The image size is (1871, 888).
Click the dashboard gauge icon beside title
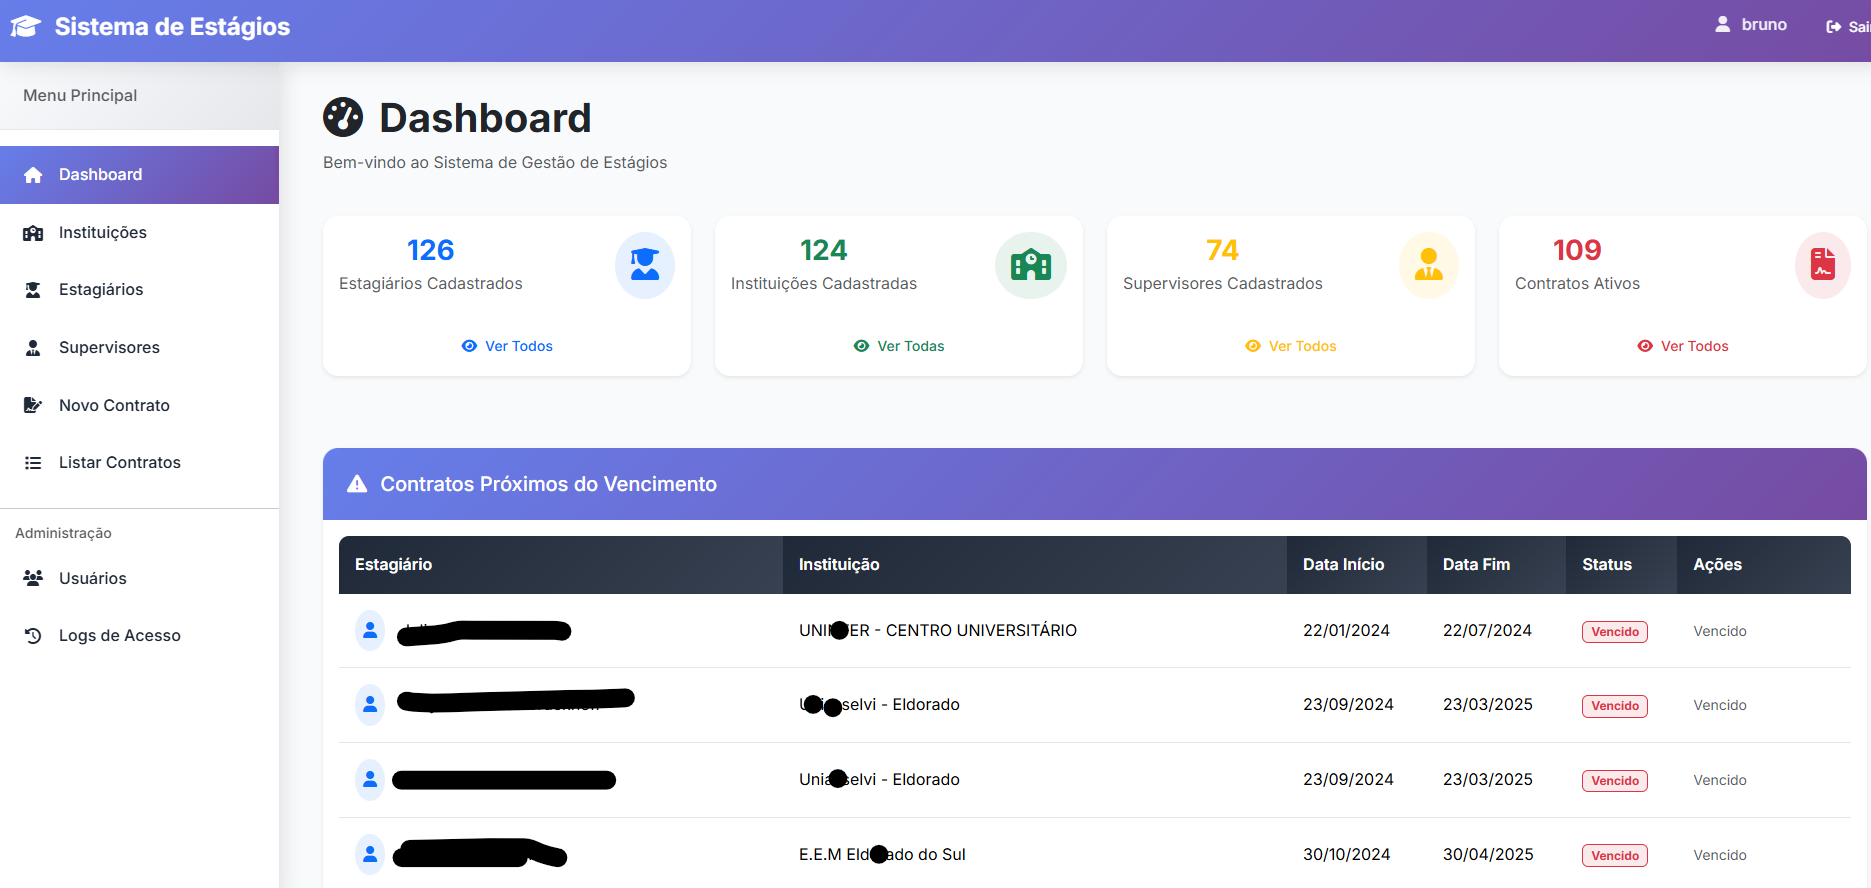(343, 118)
